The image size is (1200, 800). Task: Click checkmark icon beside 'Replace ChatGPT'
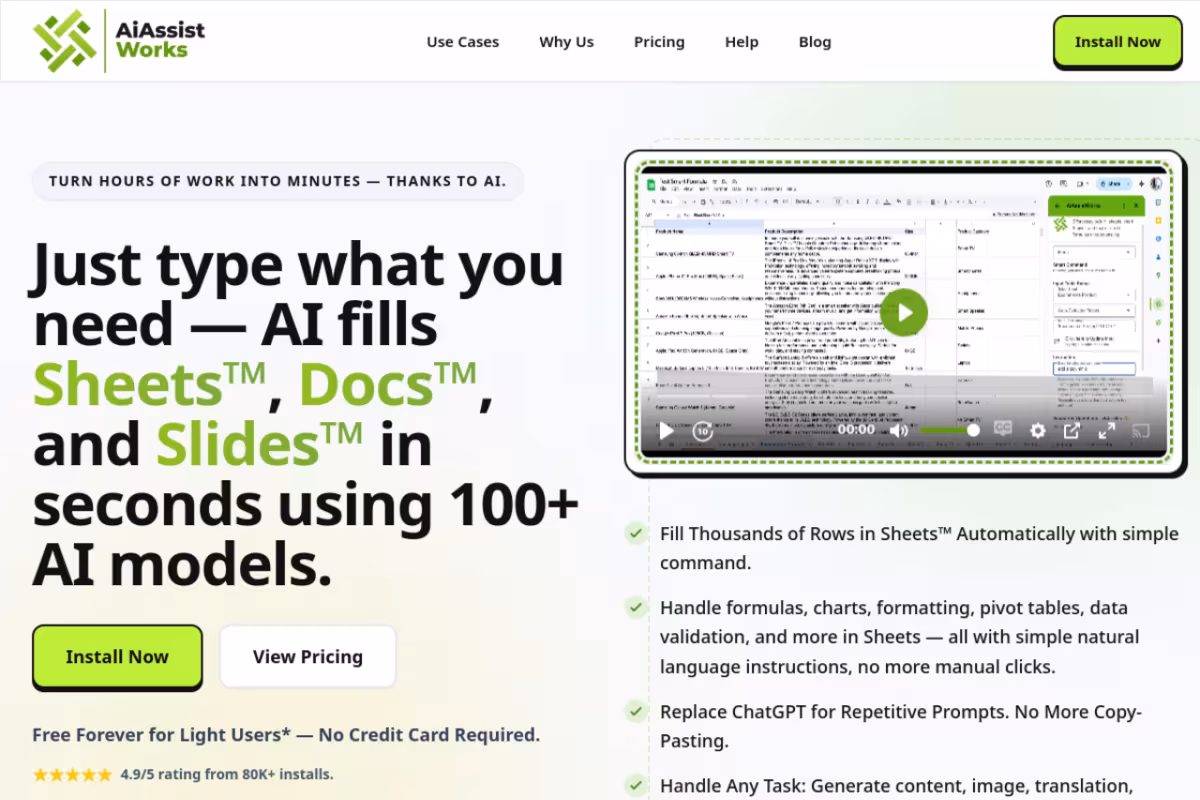[x=635, y=711]
